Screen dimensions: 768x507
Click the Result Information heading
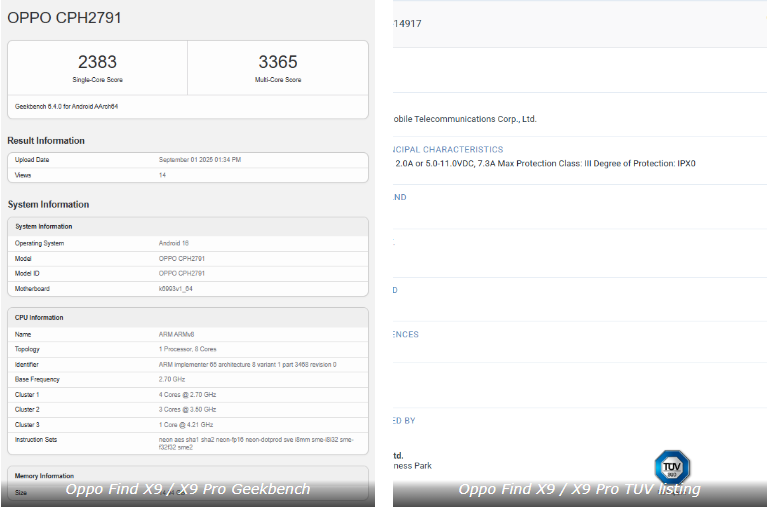(46, 141)
